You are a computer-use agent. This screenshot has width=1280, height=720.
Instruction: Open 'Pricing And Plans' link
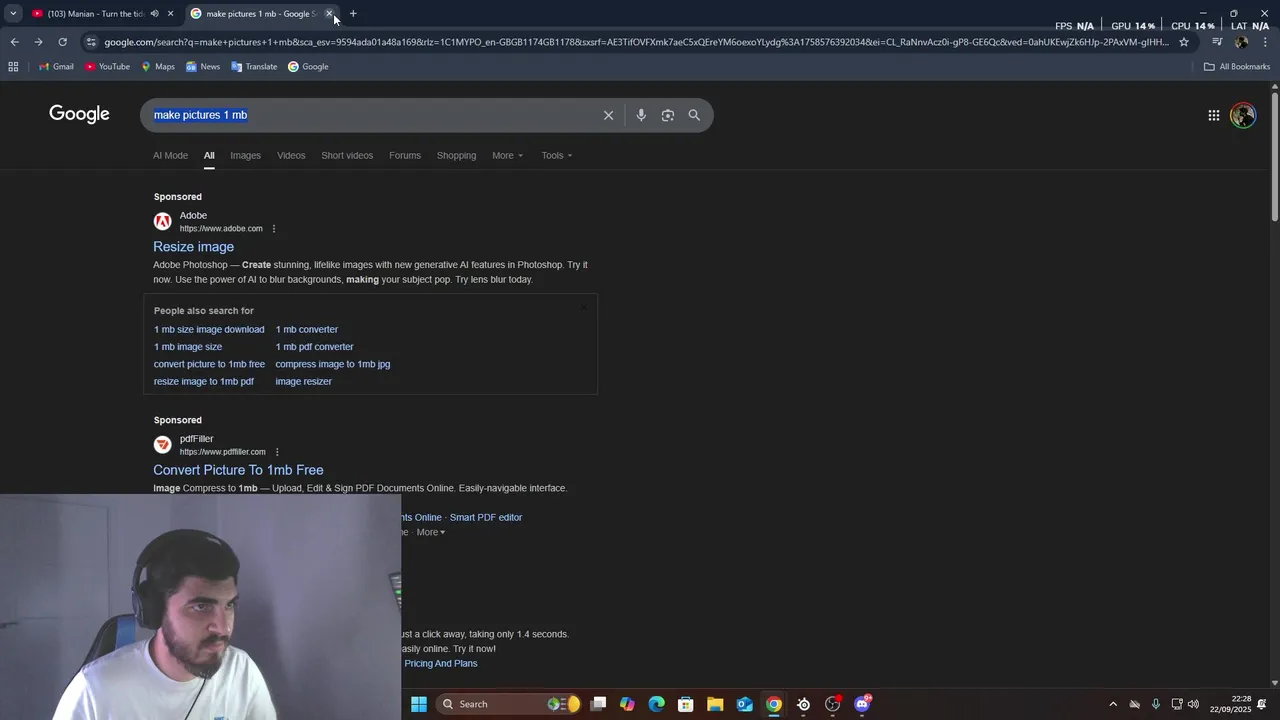tap(441, 663)
